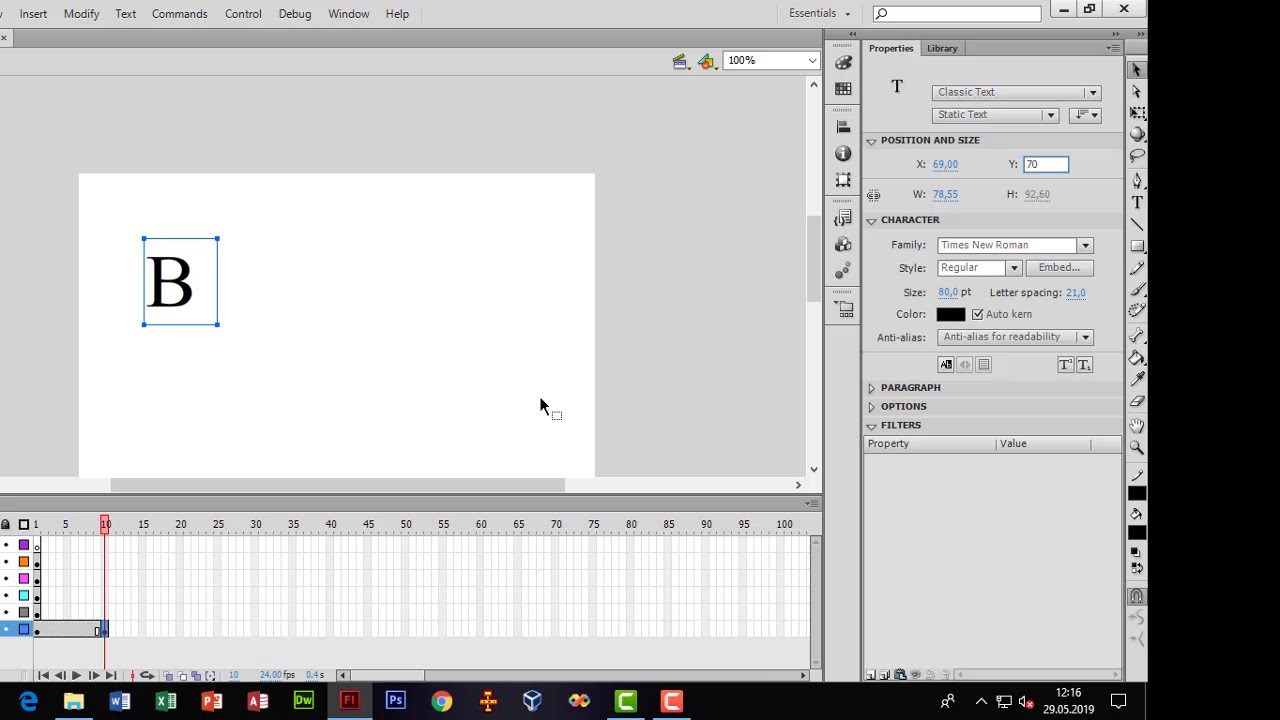Switch to the Library tab
The image size is (1280, 720).
click(x=942, y=48)
